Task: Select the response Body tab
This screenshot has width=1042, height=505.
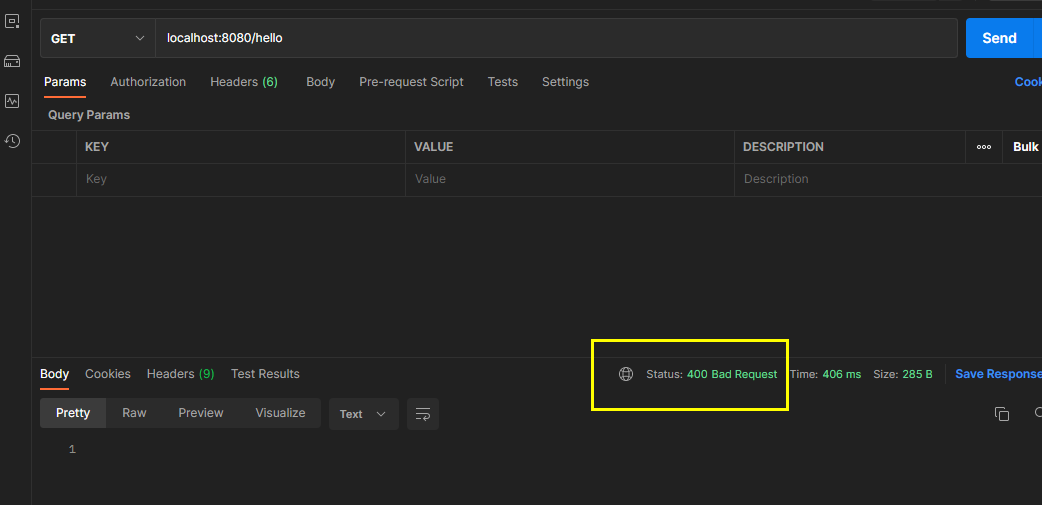Action: 54,374
